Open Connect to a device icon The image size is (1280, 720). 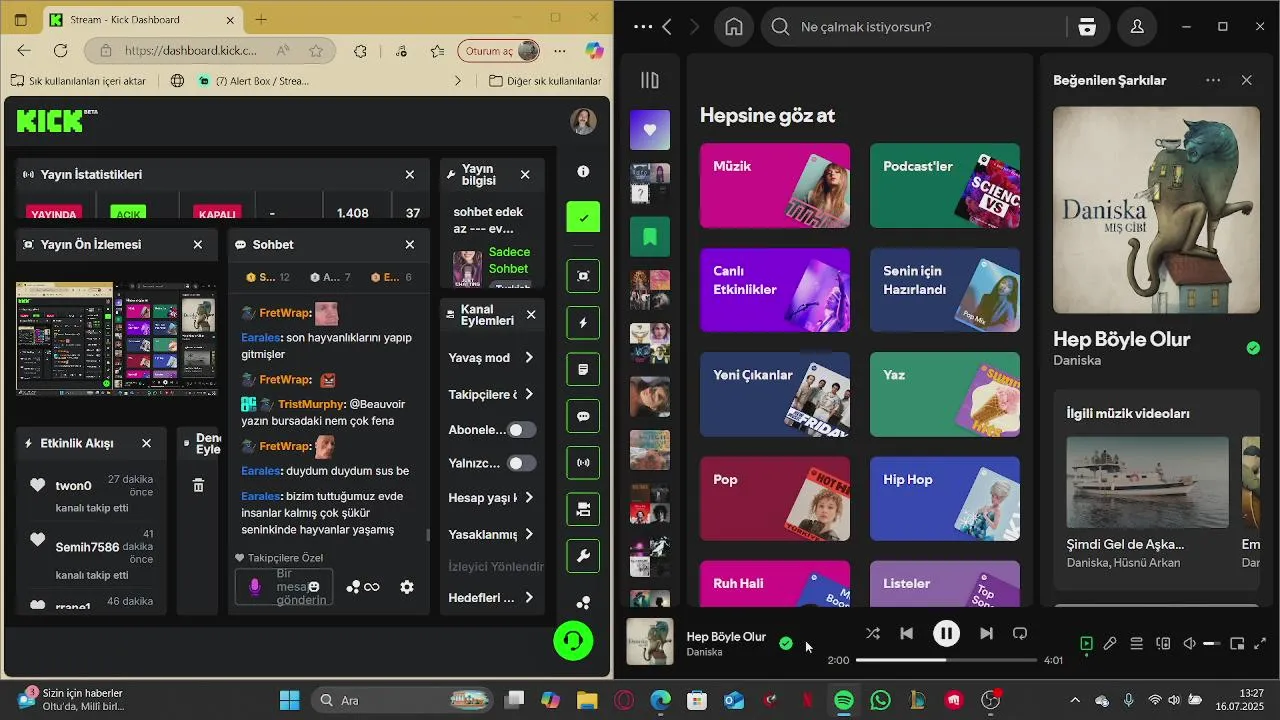tap(1163, 644)
